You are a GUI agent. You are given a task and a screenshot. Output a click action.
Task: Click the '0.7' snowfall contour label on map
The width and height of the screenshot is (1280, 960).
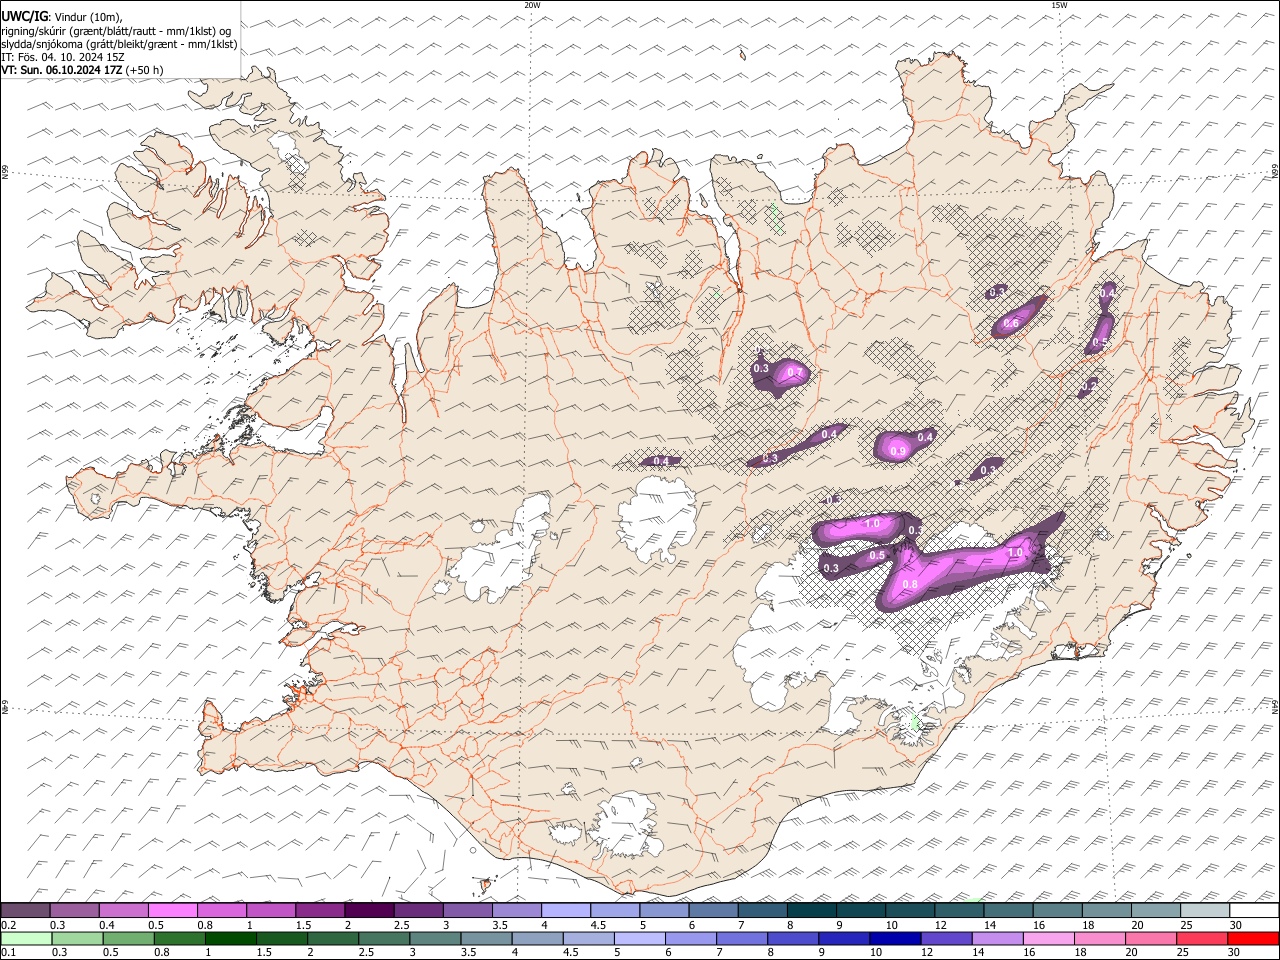[x=795, y=373]
